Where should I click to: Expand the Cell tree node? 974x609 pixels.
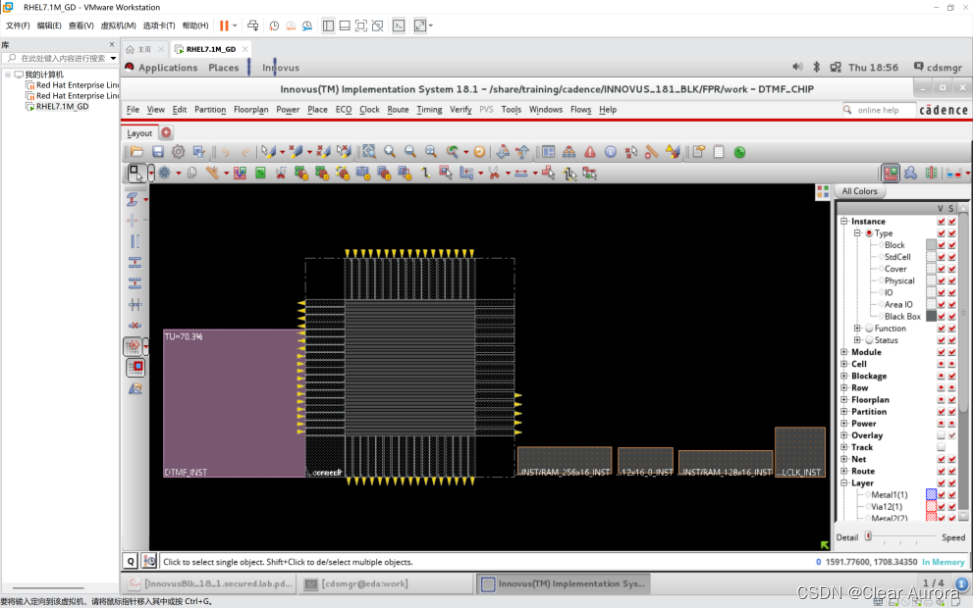[844, 364]
